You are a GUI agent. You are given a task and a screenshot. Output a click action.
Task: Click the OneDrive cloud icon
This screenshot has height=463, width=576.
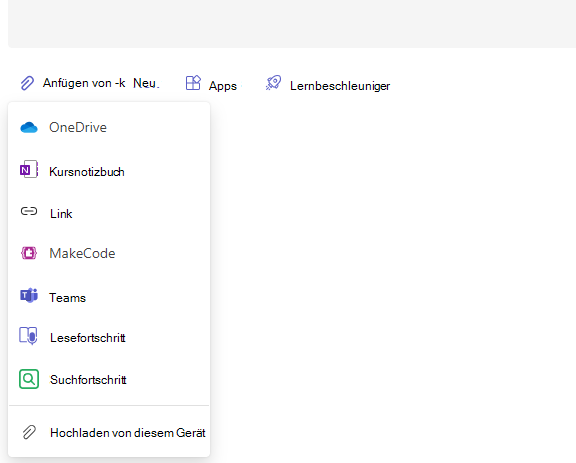click(29, 128)
